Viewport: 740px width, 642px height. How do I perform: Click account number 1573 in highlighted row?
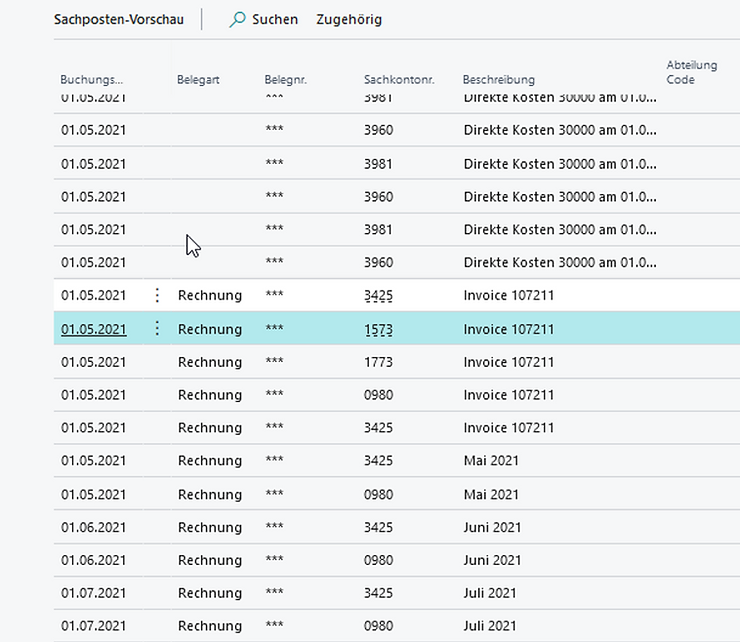point(378,329)
